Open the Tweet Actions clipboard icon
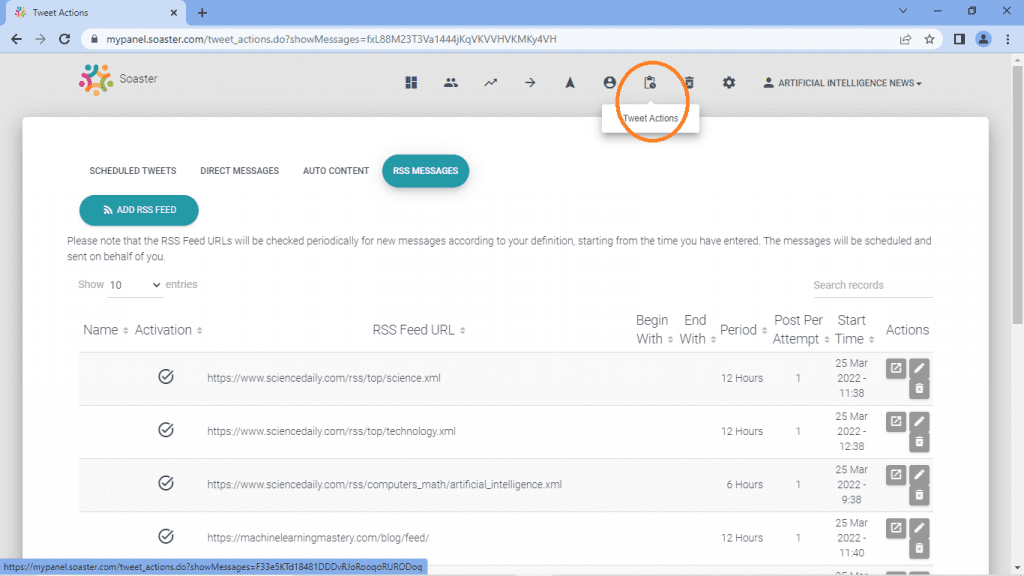The height and width of the screenshot is (576, 1024). 650,83
